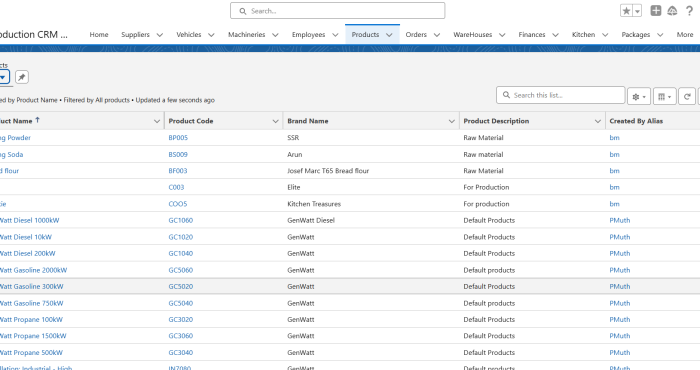The height and width of the screenshot is (370, 700).
Task: Expand the Packages tab dropdown chevron
Action: coord(660,35)
